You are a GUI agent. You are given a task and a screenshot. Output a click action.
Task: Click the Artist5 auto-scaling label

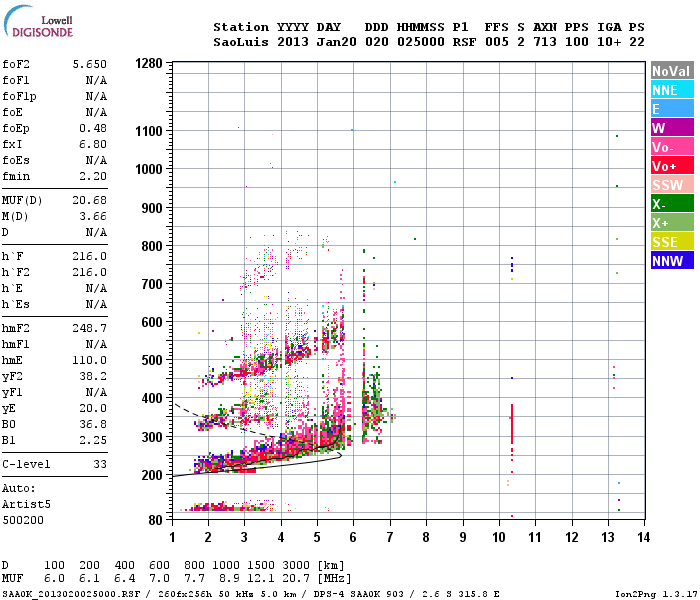tap(26, 504)
